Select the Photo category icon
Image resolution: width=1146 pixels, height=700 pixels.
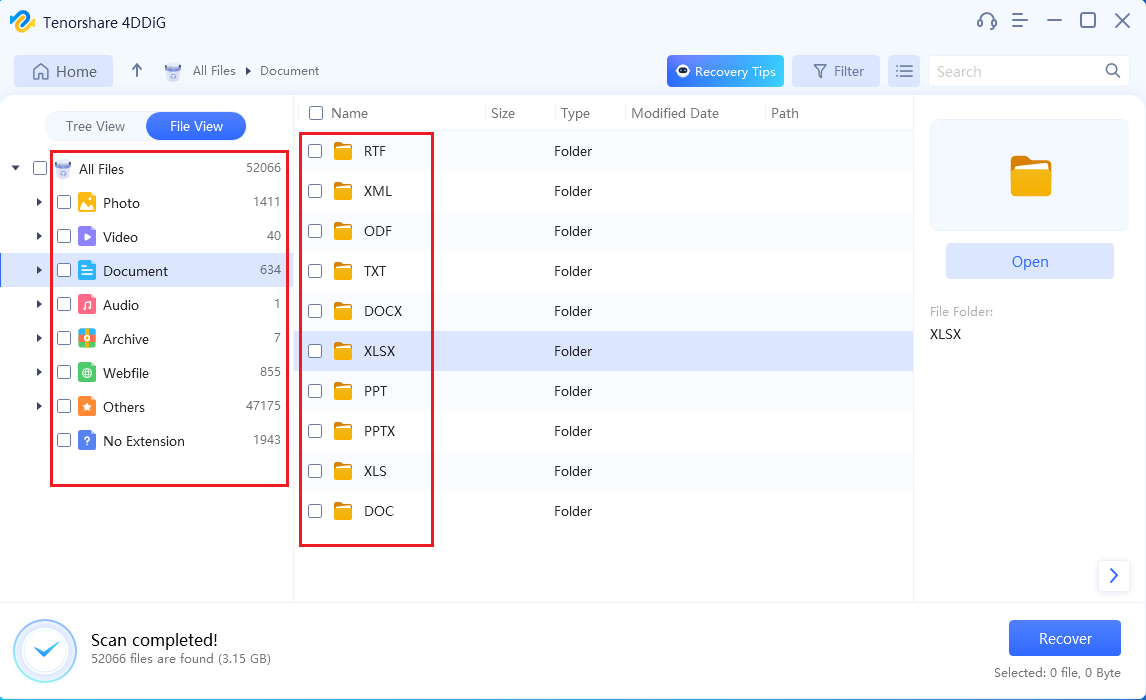point(87,203)
